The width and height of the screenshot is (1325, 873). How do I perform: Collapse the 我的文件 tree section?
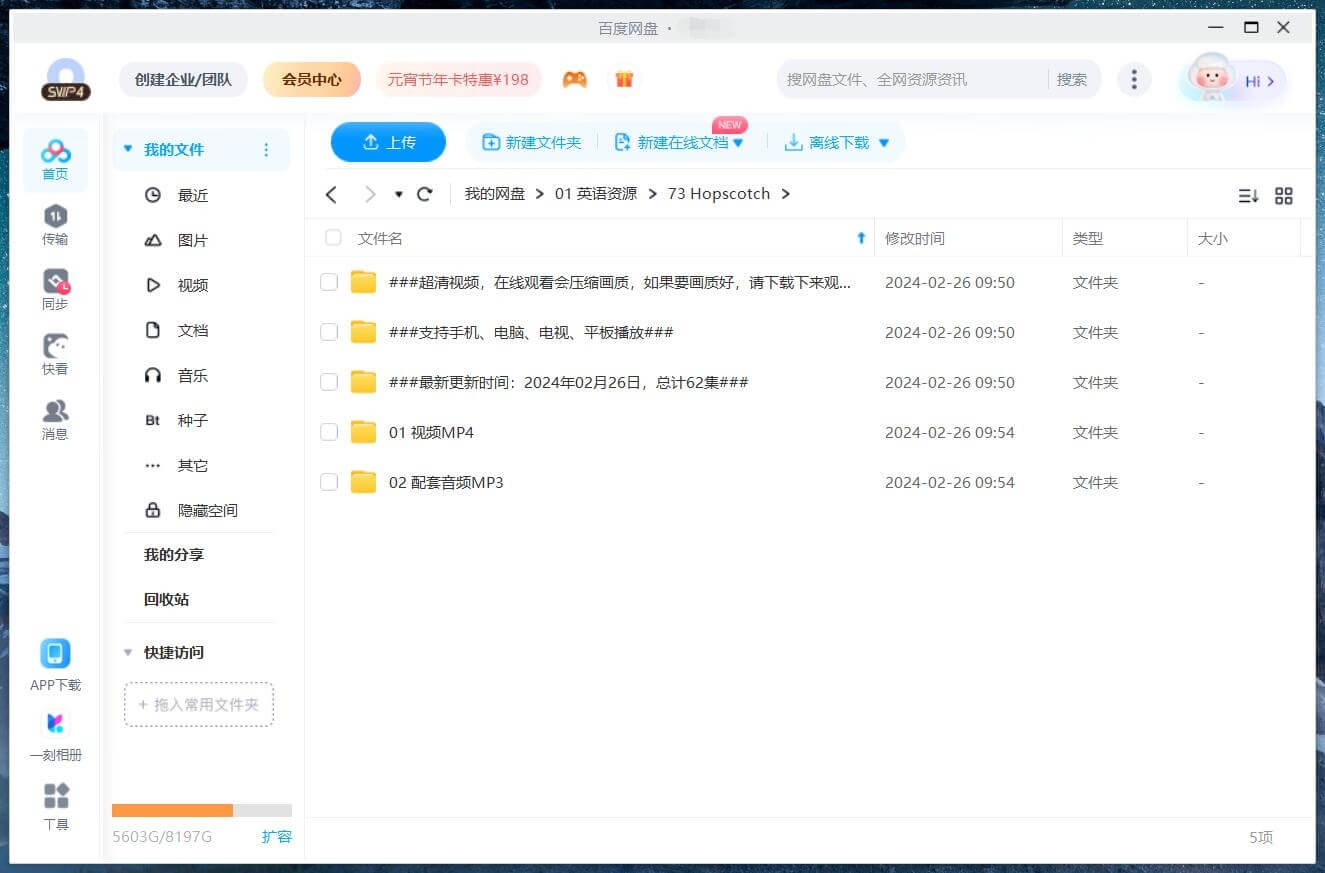tap(127, 150)
